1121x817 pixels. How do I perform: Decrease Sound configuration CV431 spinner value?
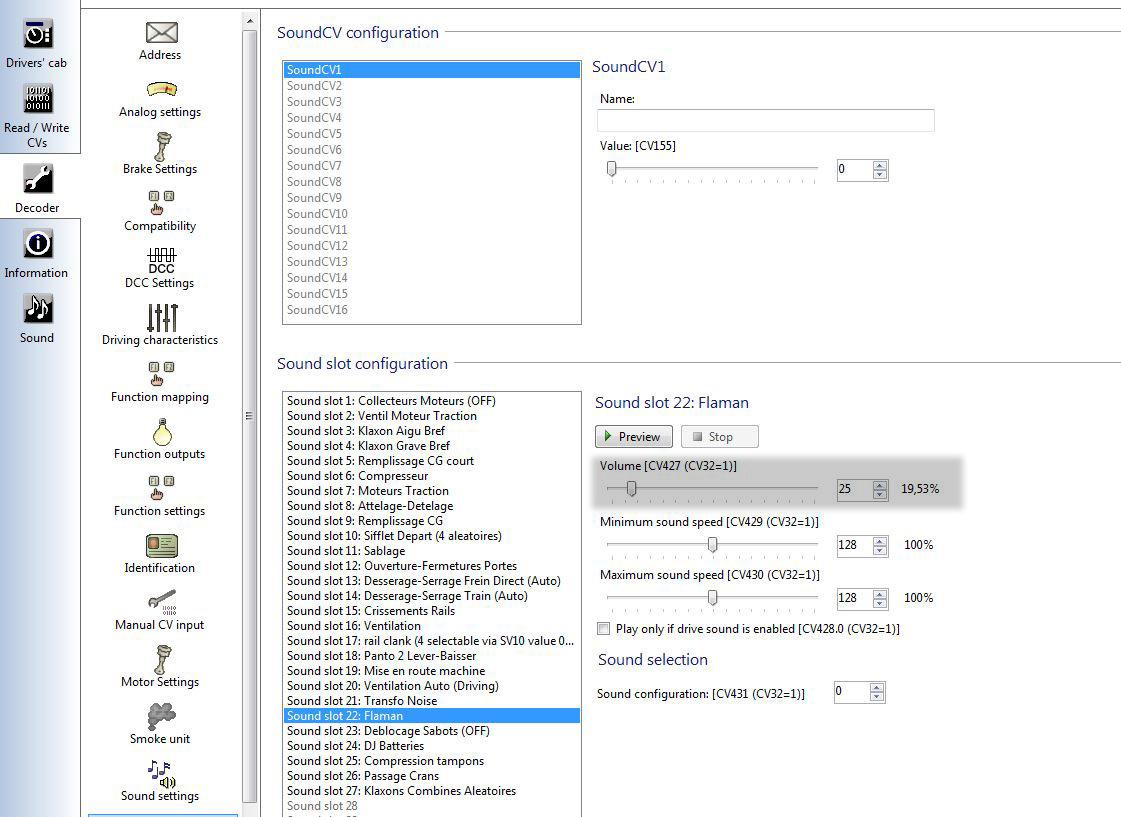click(x=877, y=697)
